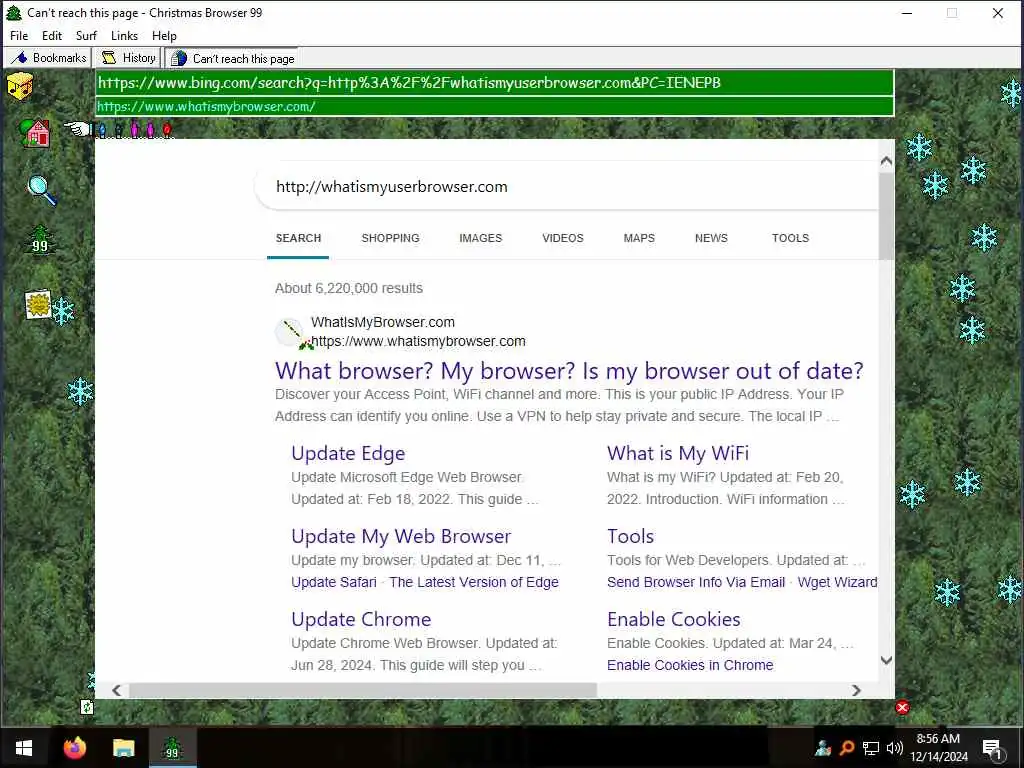This screenshot has width=1024, height=768.
Task: Click the pointing hand icon
Action: pos(77,129)
